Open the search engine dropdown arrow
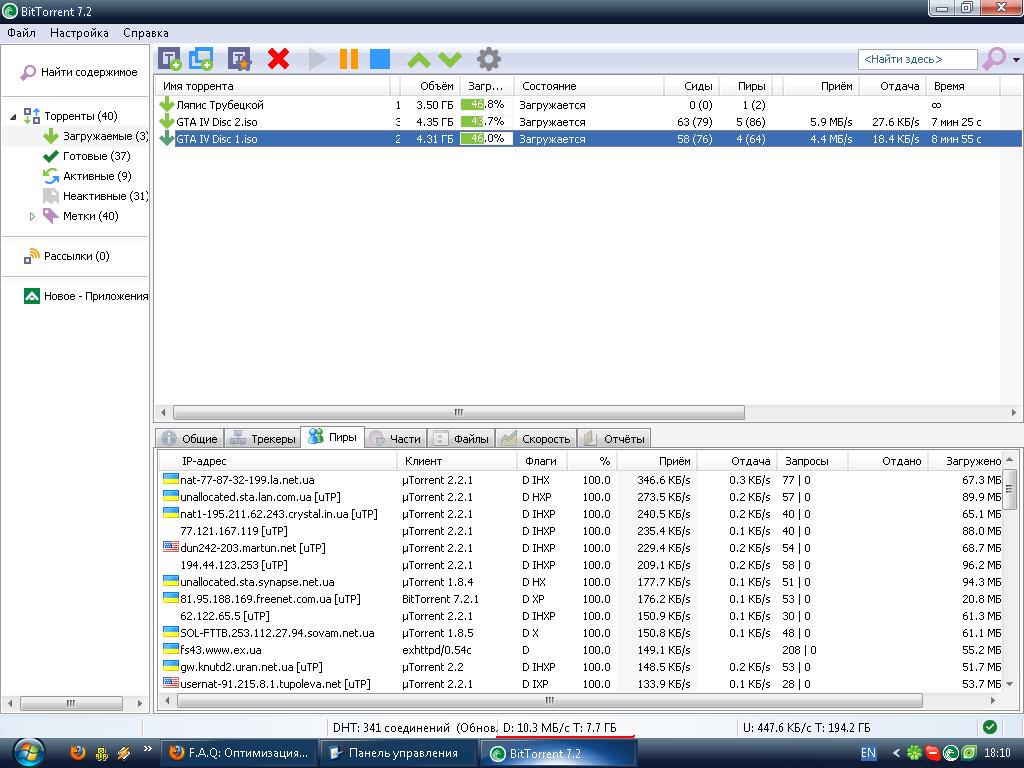This screenshot has width=1024, height=768. pos(1015,60)
